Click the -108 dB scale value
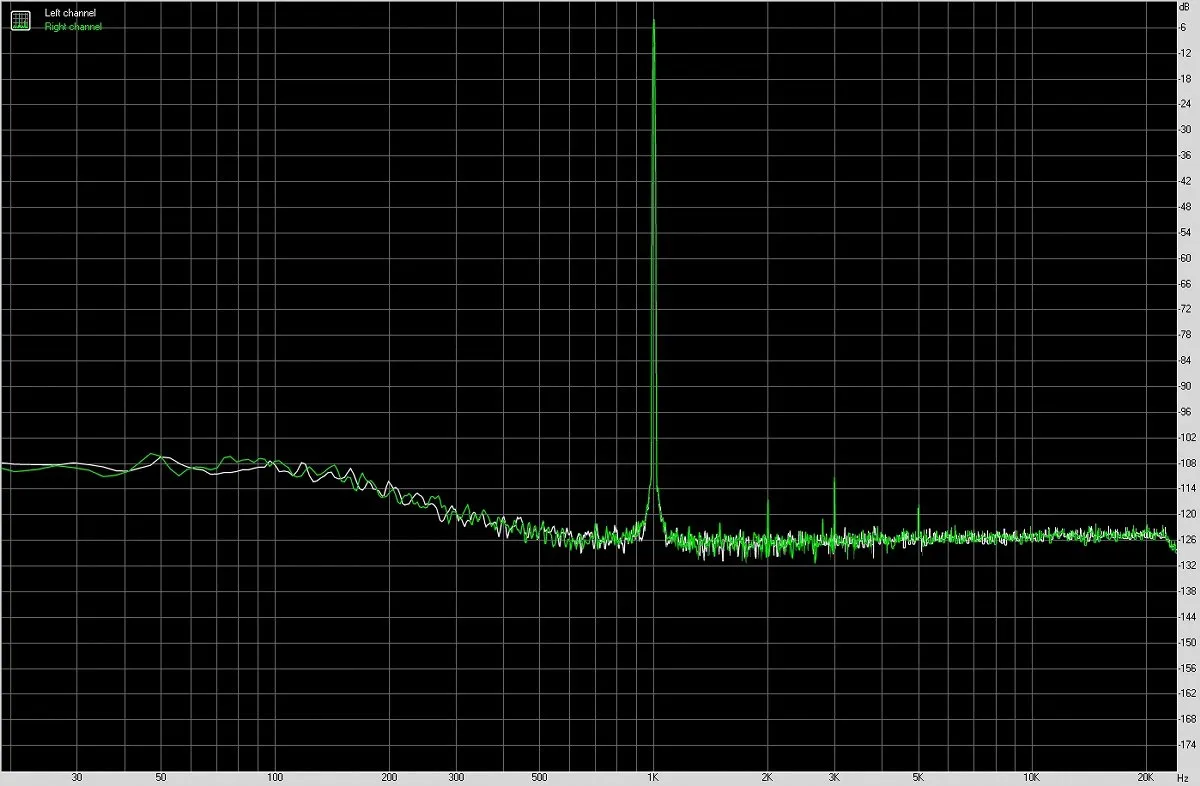 click(x=1186, y=463)
